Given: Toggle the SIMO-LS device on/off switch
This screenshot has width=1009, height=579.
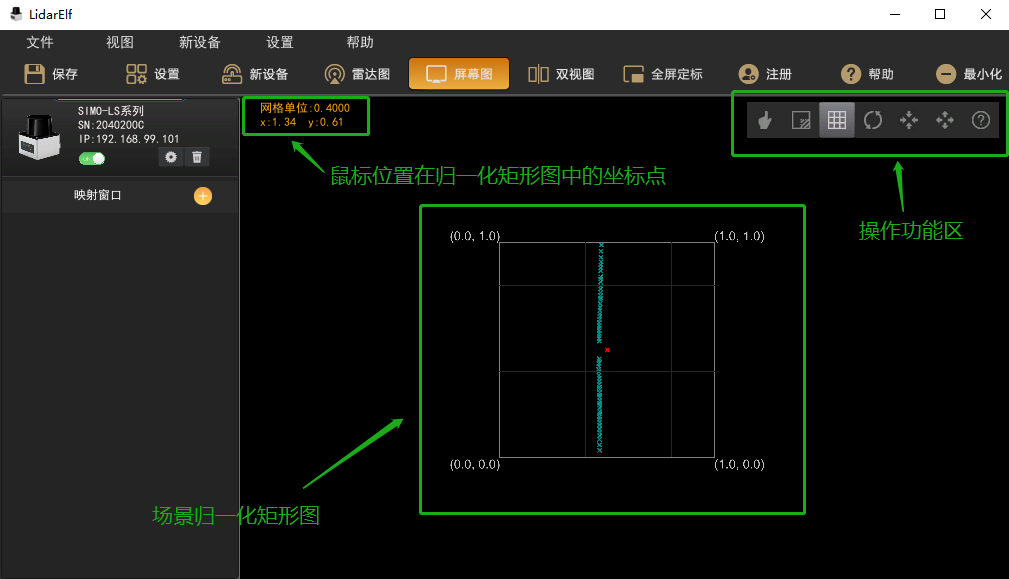Looking at the screenshot, I should (x=92, y=158).
